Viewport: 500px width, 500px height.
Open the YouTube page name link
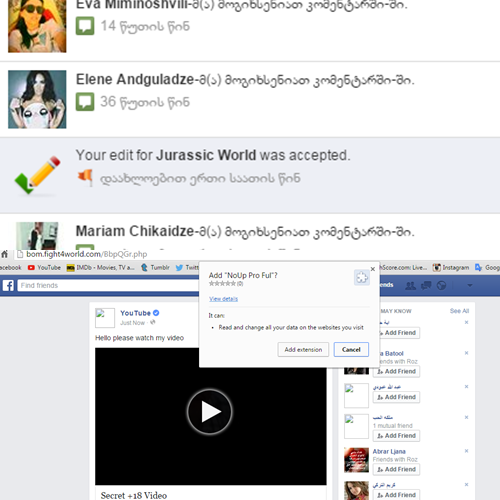pyautogui.click(x=135, y=313)
